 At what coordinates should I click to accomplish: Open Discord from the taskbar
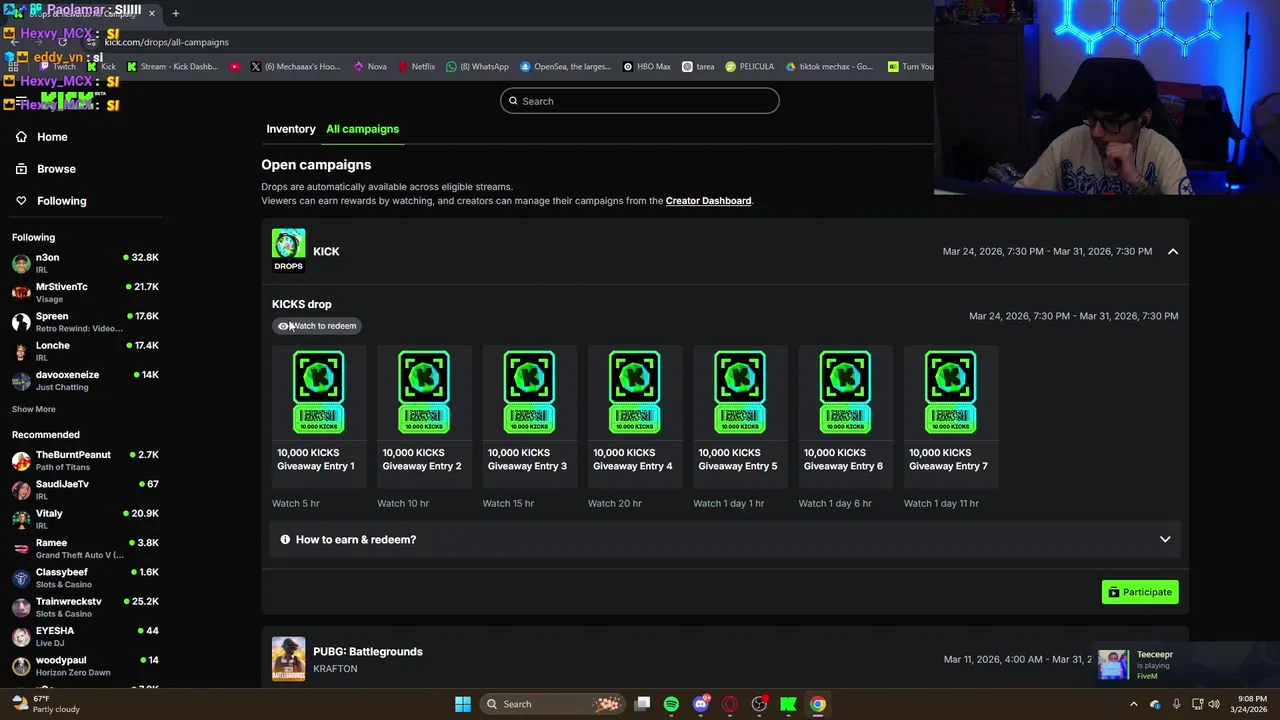[x=701, y=704]
